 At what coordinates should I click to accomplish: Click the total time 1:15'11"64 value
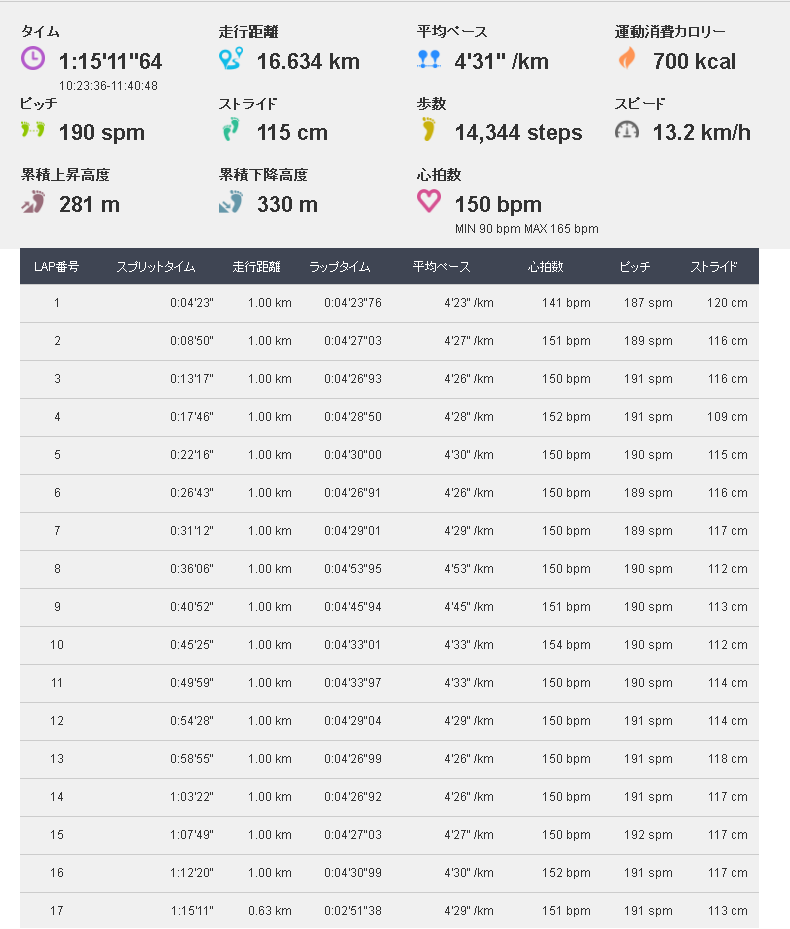tap(110, 61)
